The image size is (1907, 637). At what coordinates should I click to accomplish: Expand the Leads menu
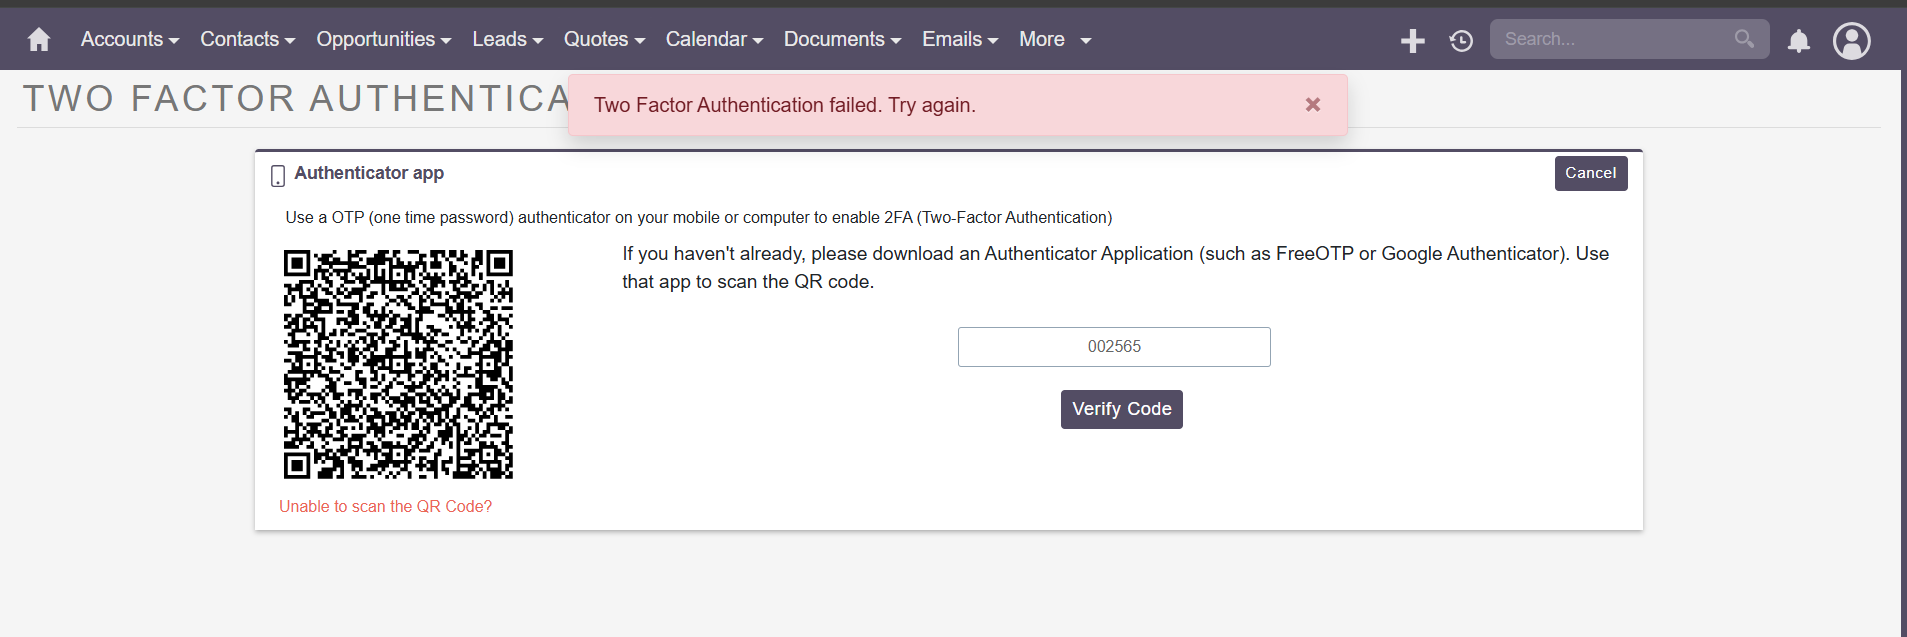pyautogui.click(x=508, y=39)
